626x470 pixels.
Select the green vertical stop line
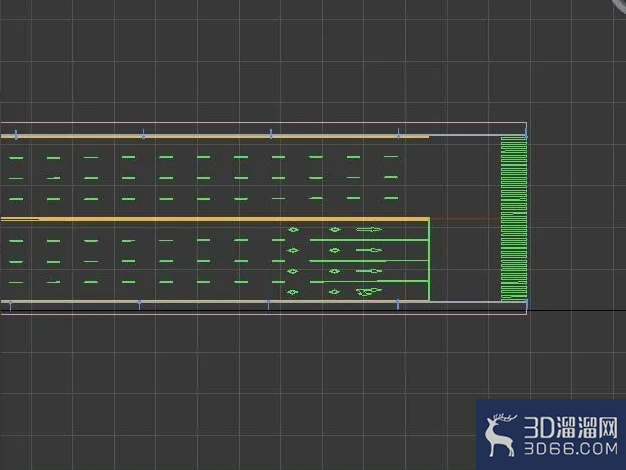click(429, 259)
